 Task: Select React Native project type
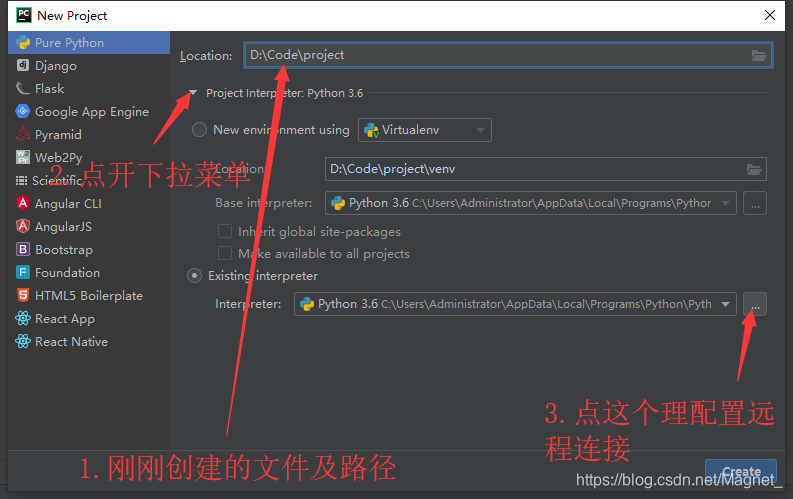pyautogui.click(x=89, y=342)
